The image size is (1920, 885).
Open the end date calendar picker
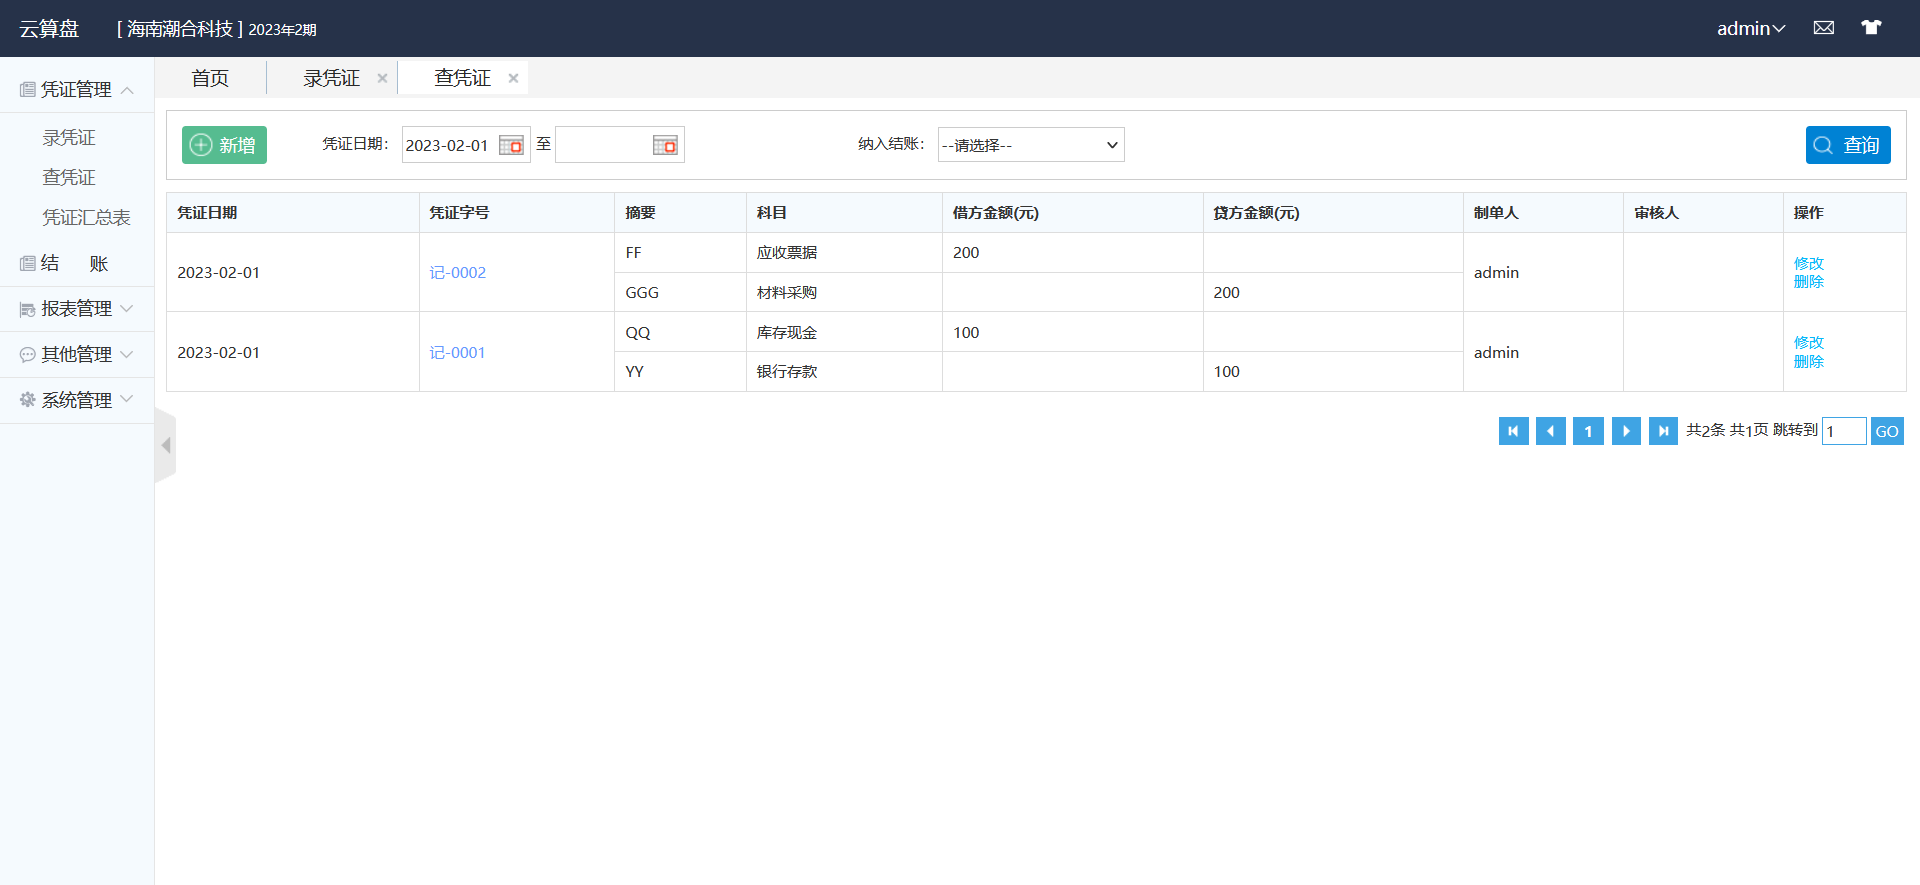pos(665,146)
